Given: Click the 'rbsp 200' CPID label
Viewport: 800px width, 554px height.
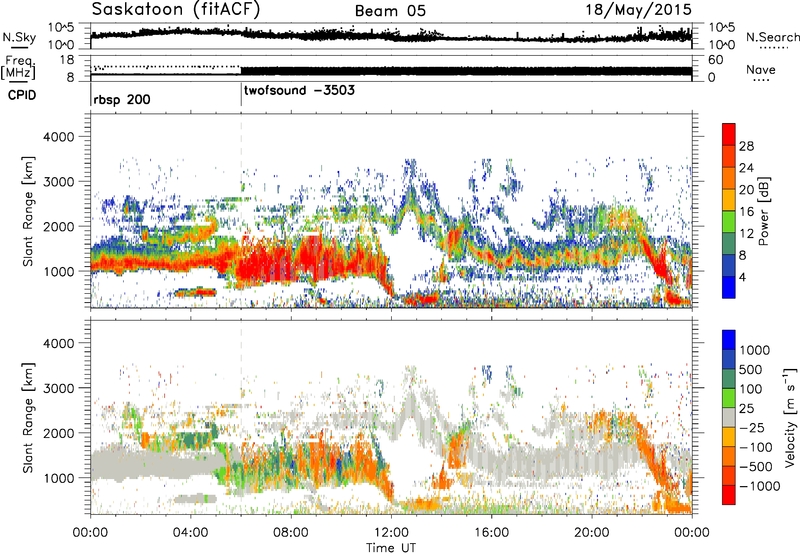Looking at the screenshot, I should pyautogui.click(x=122, y=99).
